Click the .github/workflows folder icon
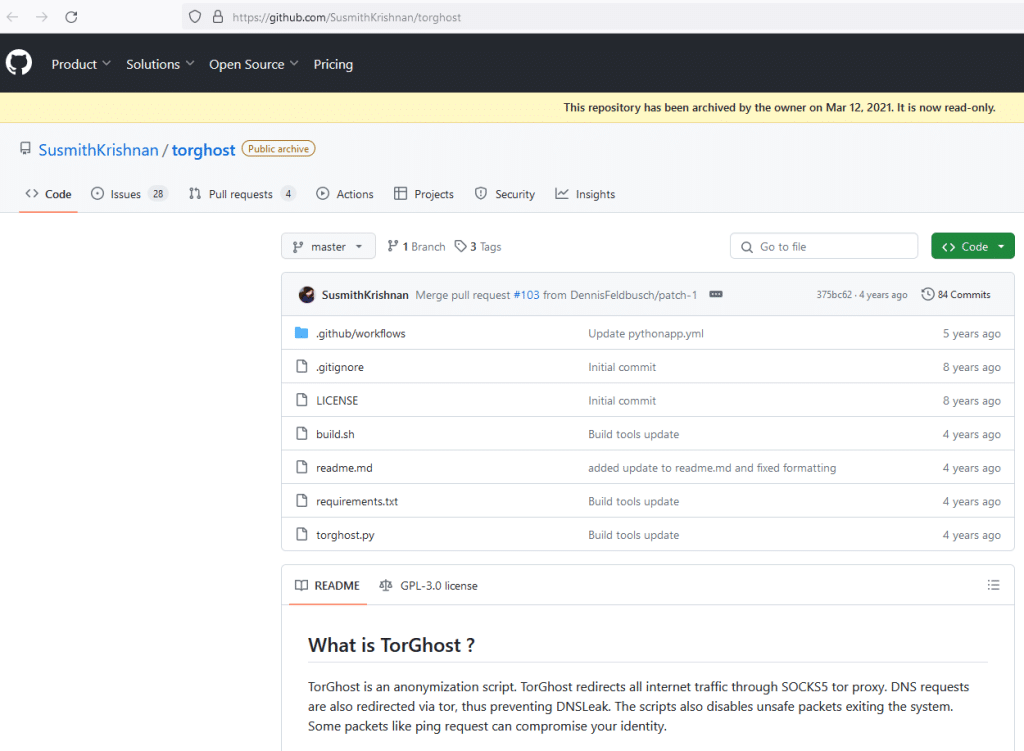1024x751 pixels. point(301,333)
